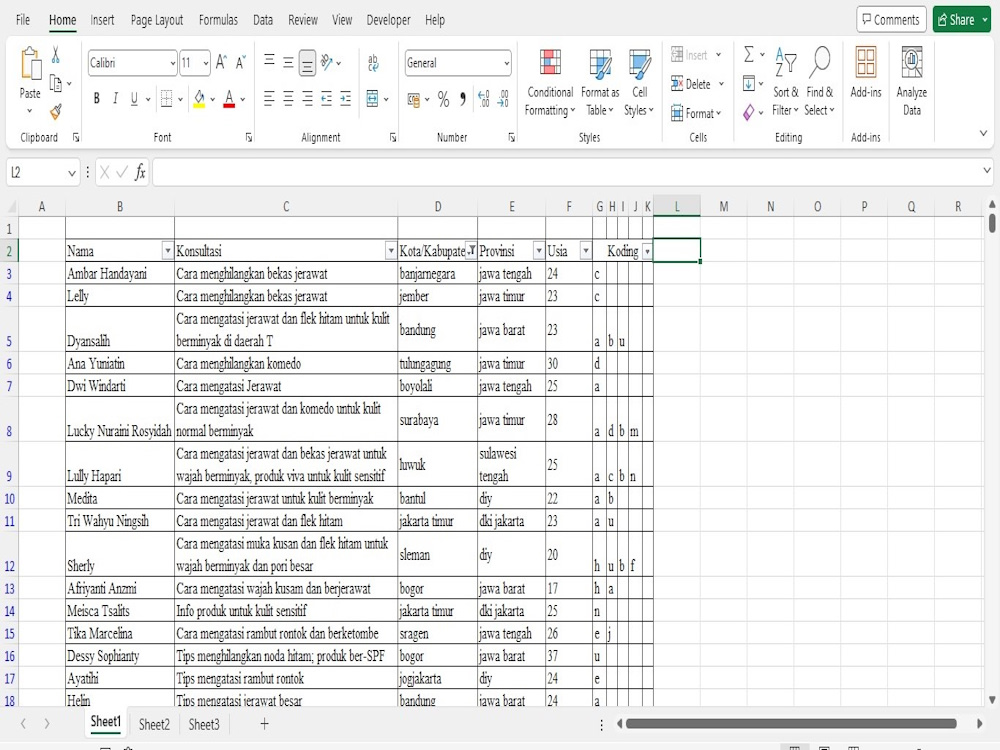
Task: Apply yellow Fill Color
Action: [x=199, y=99]
